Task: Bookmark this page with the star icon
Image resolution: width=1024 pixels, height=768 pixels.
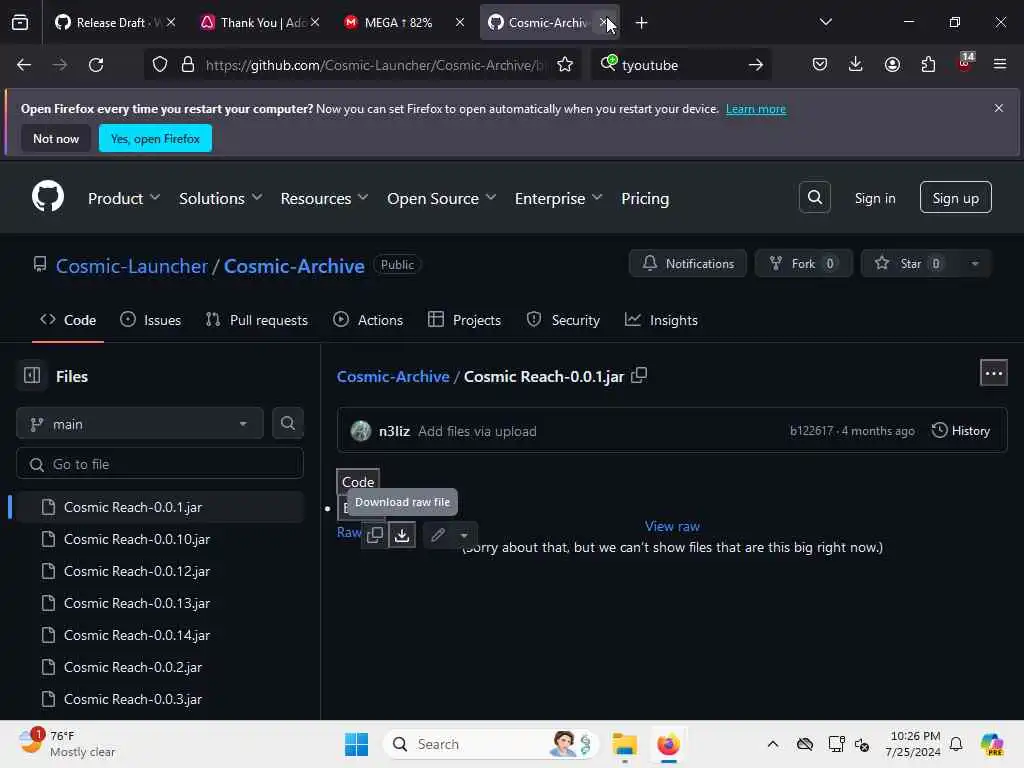Action: click(x=565, y=65)
